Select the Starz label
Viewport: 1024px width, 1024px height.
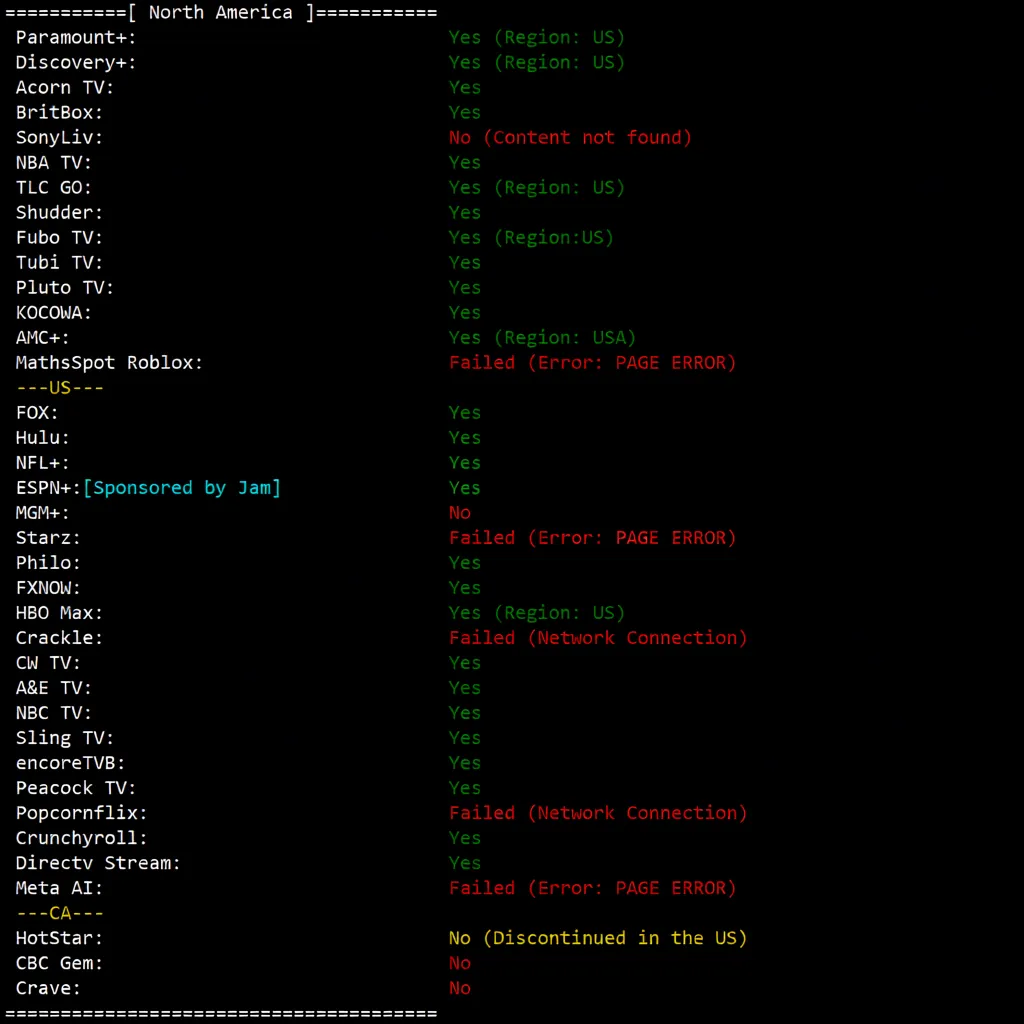48,537
